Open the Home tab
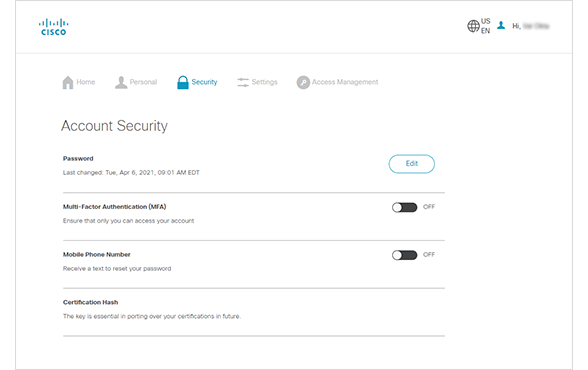This screenshot has width=588, height=370. pyautogui.click(x=79, y=82)
